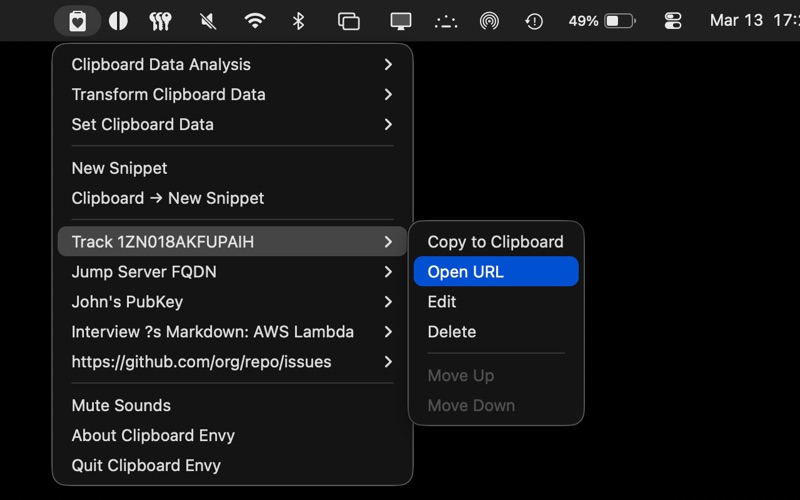Open the audio tuning knobs menu bar icon
Image resolution: width=800 pixels, height=500 pixels.
(160, 21)
